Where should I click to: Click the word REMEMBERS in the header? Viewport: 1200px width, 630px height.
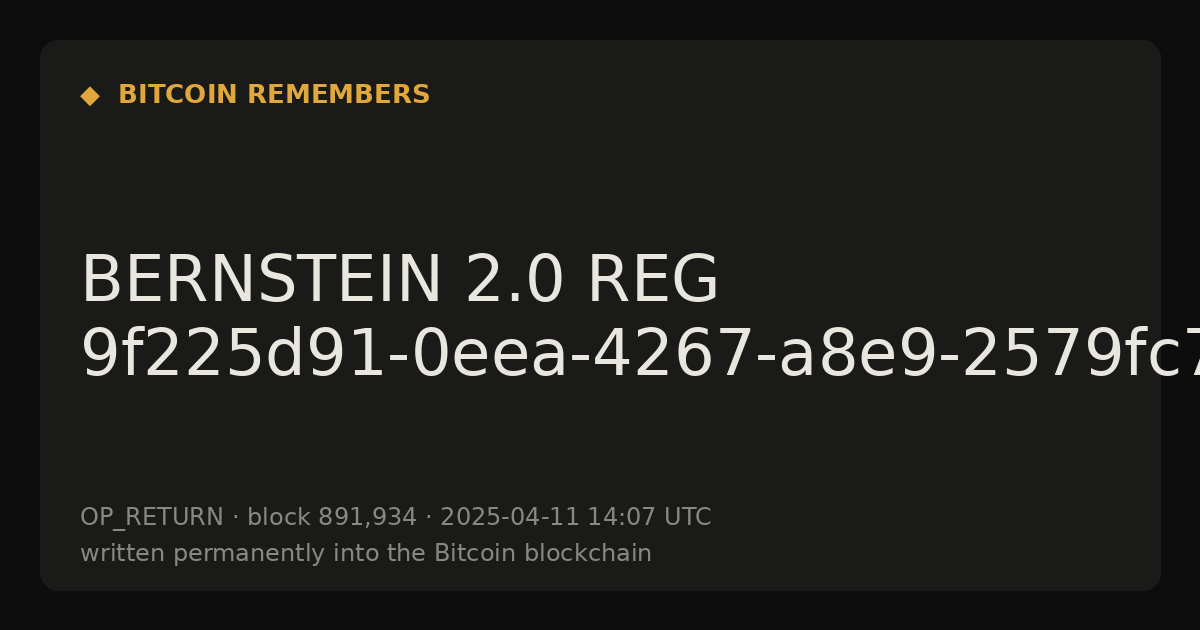(x=339, y=95)
